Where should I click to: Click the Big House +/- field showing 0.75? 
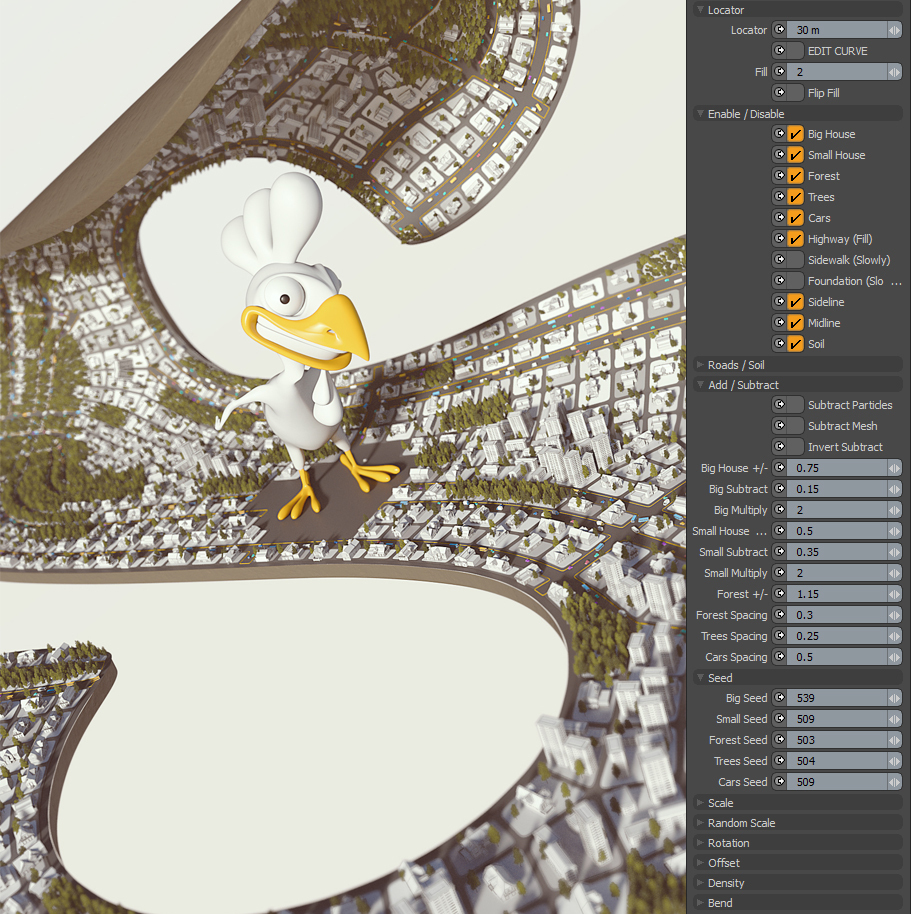tap(837, 468)
